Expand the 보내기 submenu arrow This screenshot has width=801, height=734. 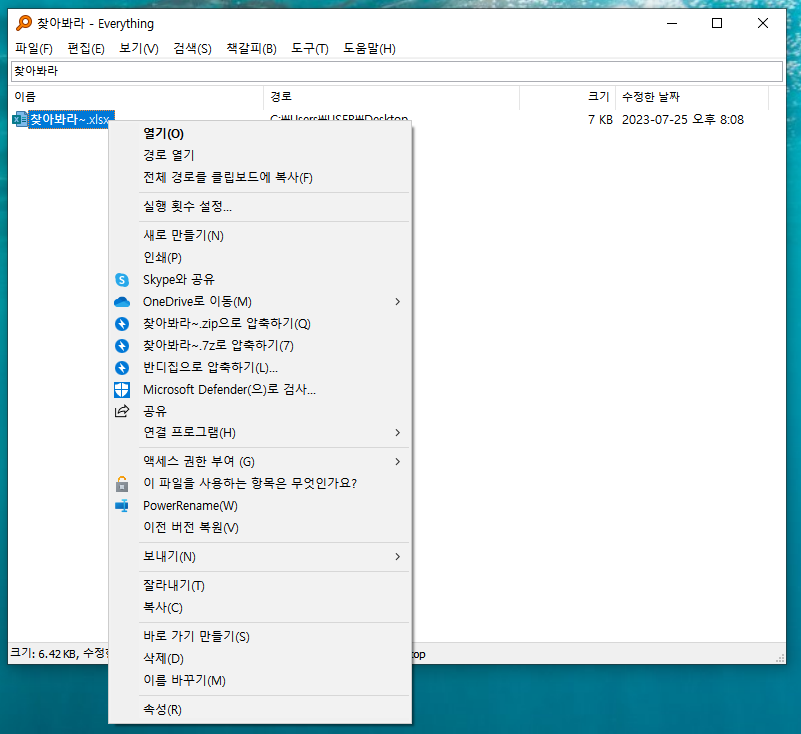397,557
